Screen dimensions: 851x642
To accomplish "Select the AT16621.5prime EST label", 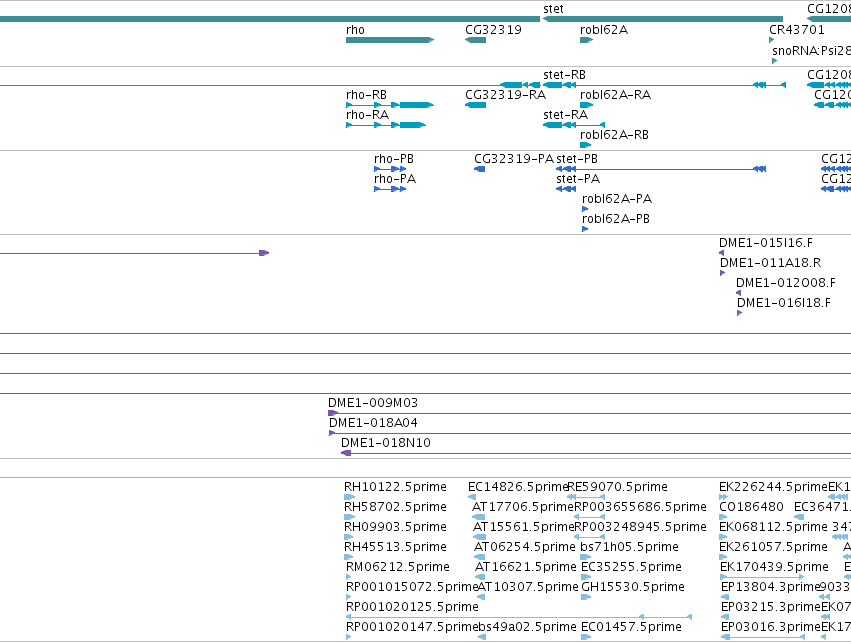I will point(525,567).
